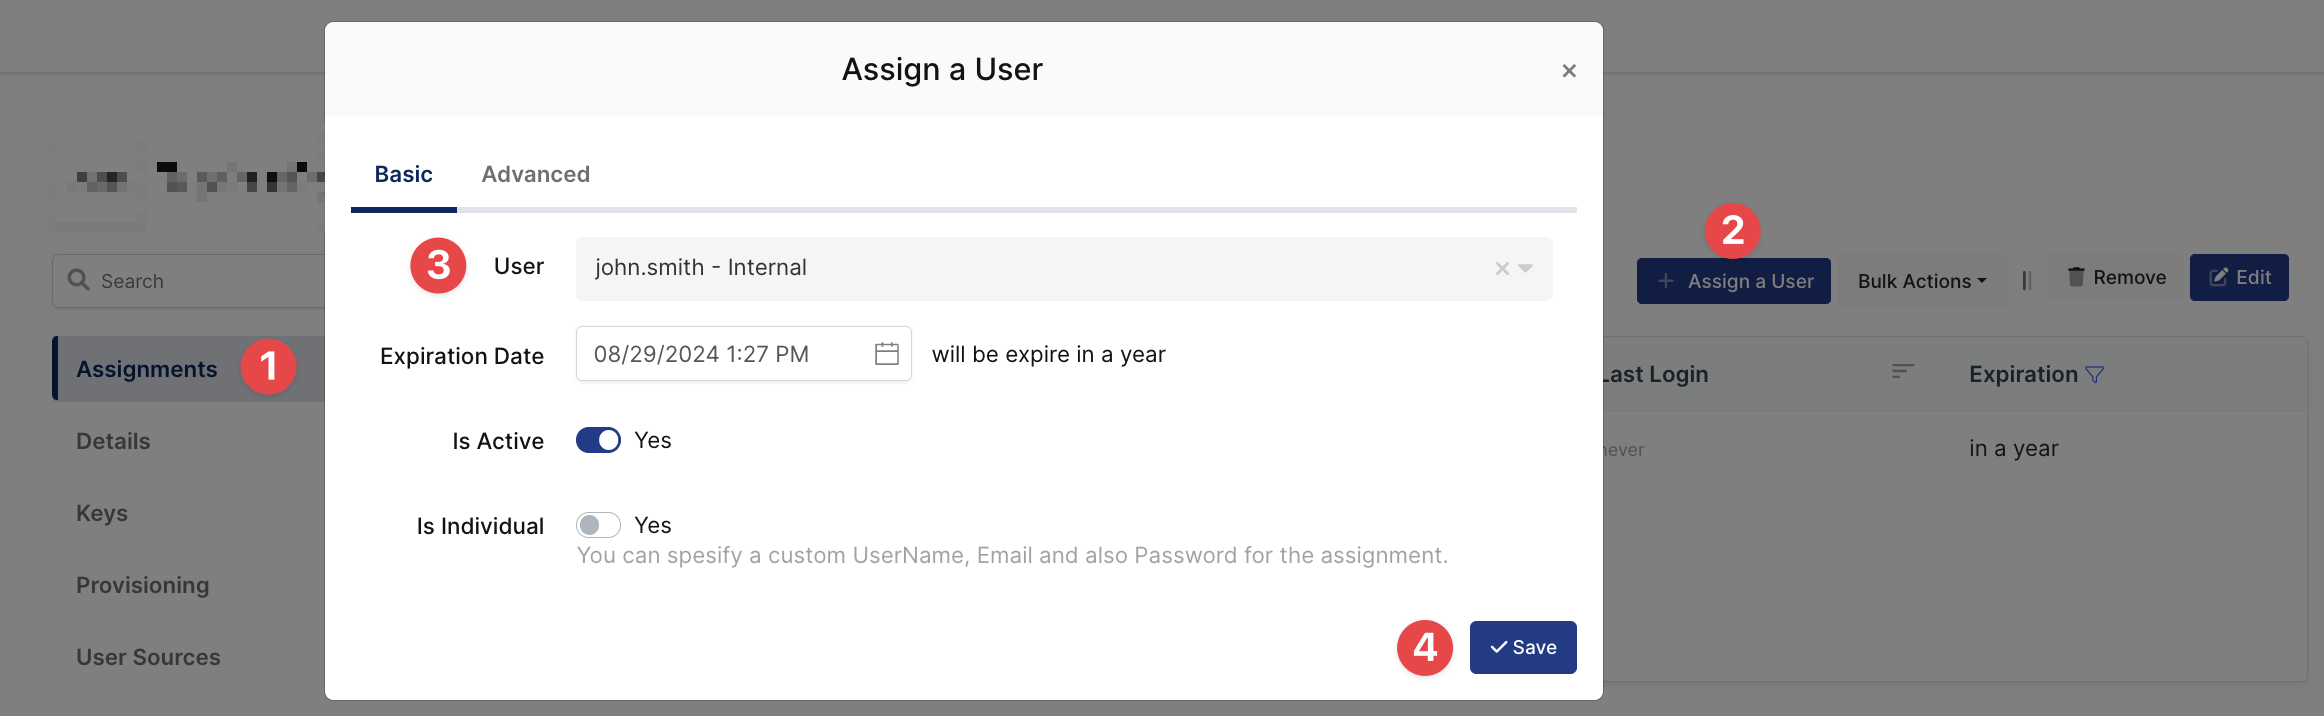The height and width of the screenshot is (716, 2324).
Task: Click the Remove trash icon
Action: [2076, 278]
